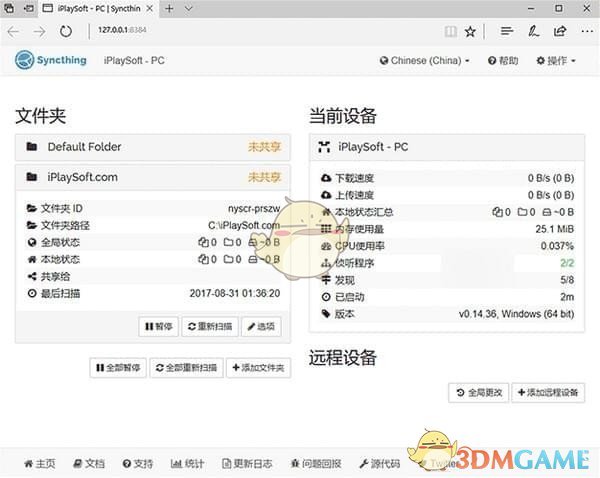Click memory usage value 25.1 MiB
Viewport: 600px width, 478px height.
[554, 229]
